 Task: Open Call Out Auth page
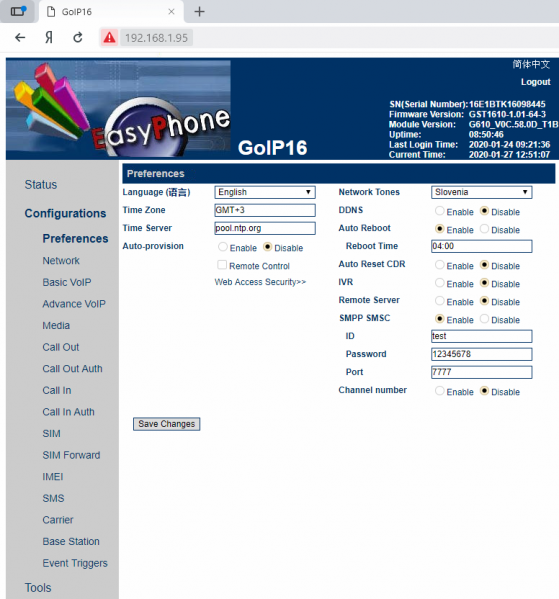click(73, 369)
